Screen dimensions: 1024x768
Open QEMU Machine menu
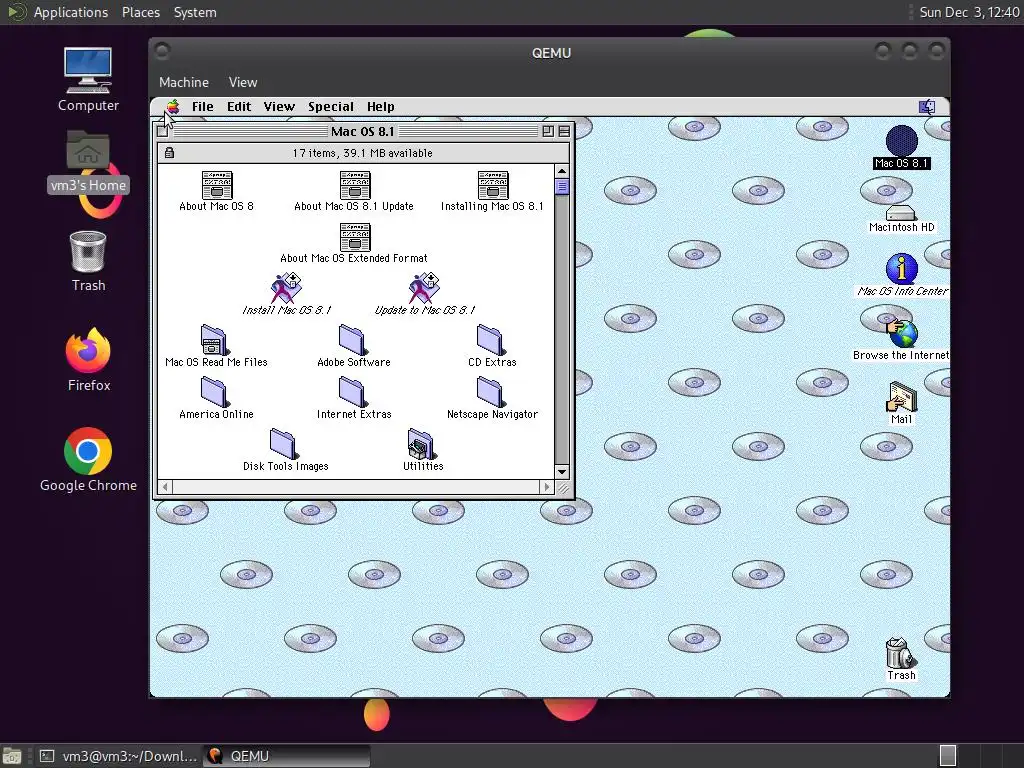click(x=184, y=82)
